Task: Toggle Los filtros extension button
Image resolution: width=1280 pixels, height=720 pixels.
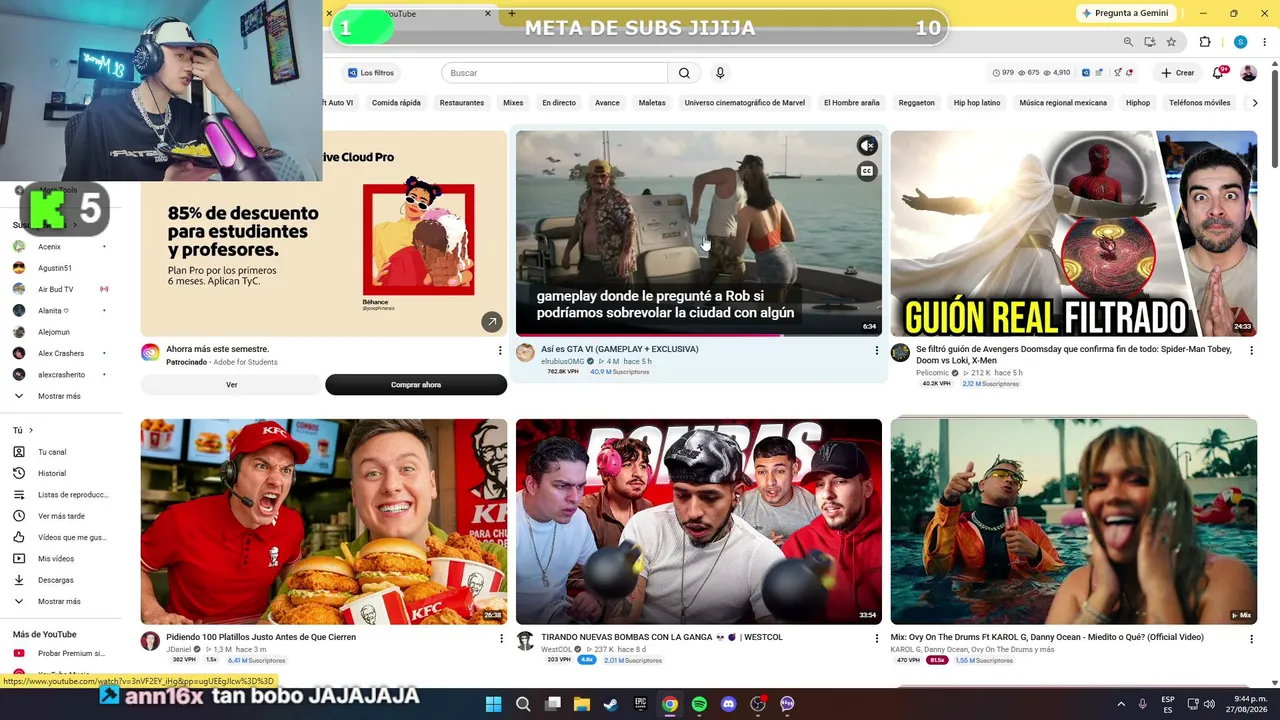Action: pyautogui.click(x=371, y=73)
